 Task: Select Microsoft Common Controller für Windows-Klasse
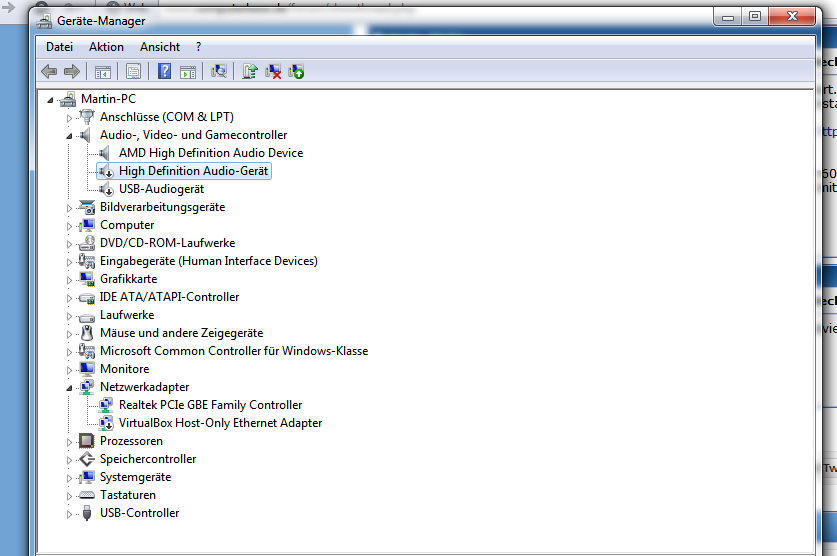234,351
